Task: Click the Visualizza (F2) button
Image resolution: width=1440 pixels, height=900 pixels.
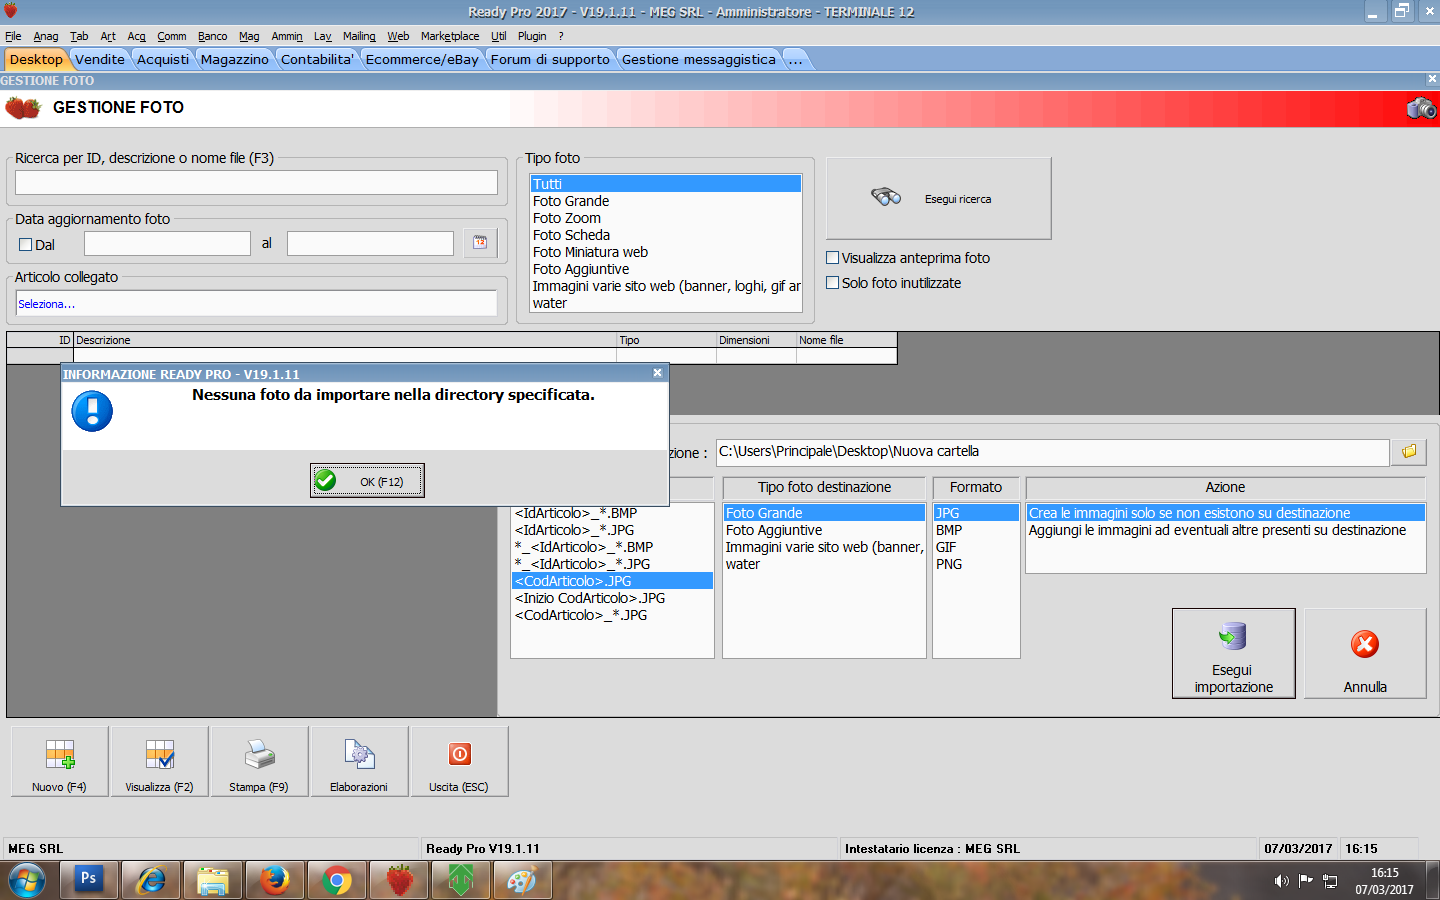Action: pyautogui.click(x=160, y=761)
